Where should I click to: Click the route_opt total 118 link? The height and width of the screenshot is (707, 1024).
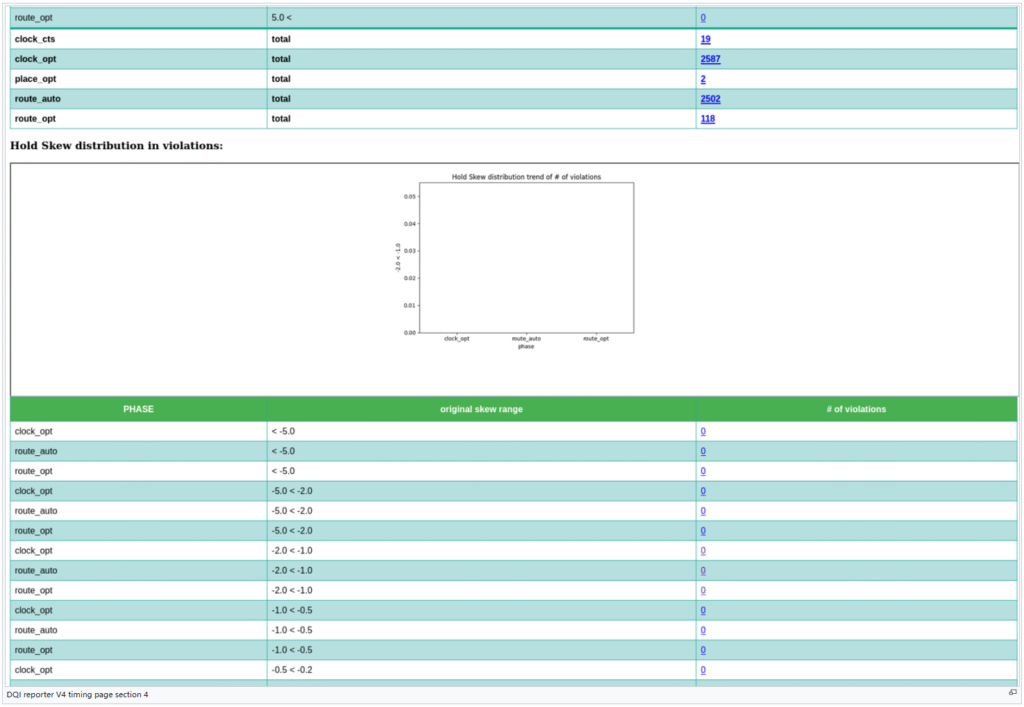coord(707,119)
